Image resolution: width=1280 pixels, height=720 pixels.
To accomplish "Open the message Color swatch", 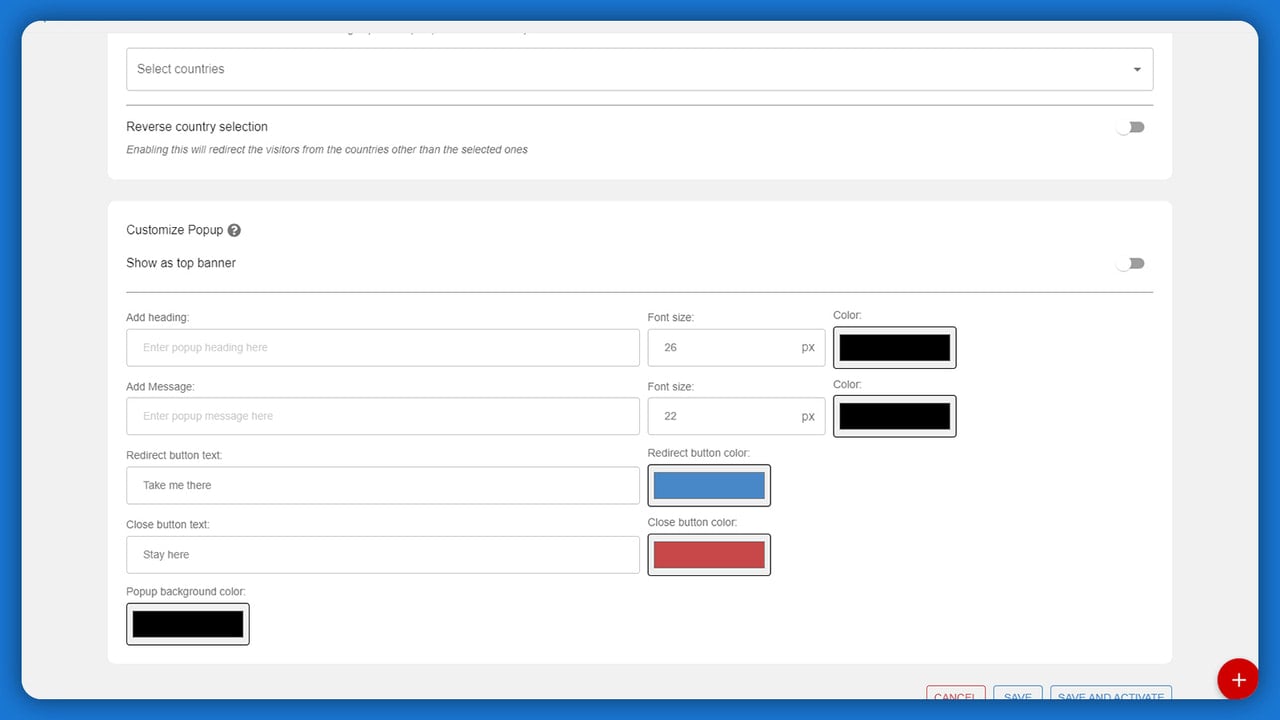I will point(894,416).
